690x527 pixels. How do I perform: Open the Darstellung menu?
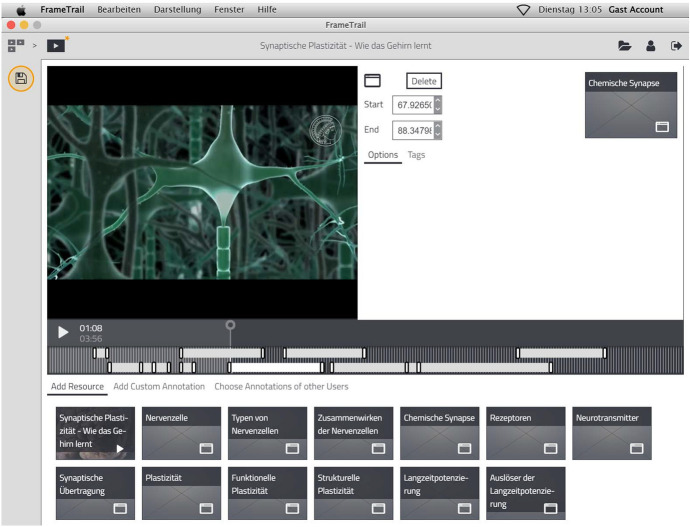[x=177, y=9]
